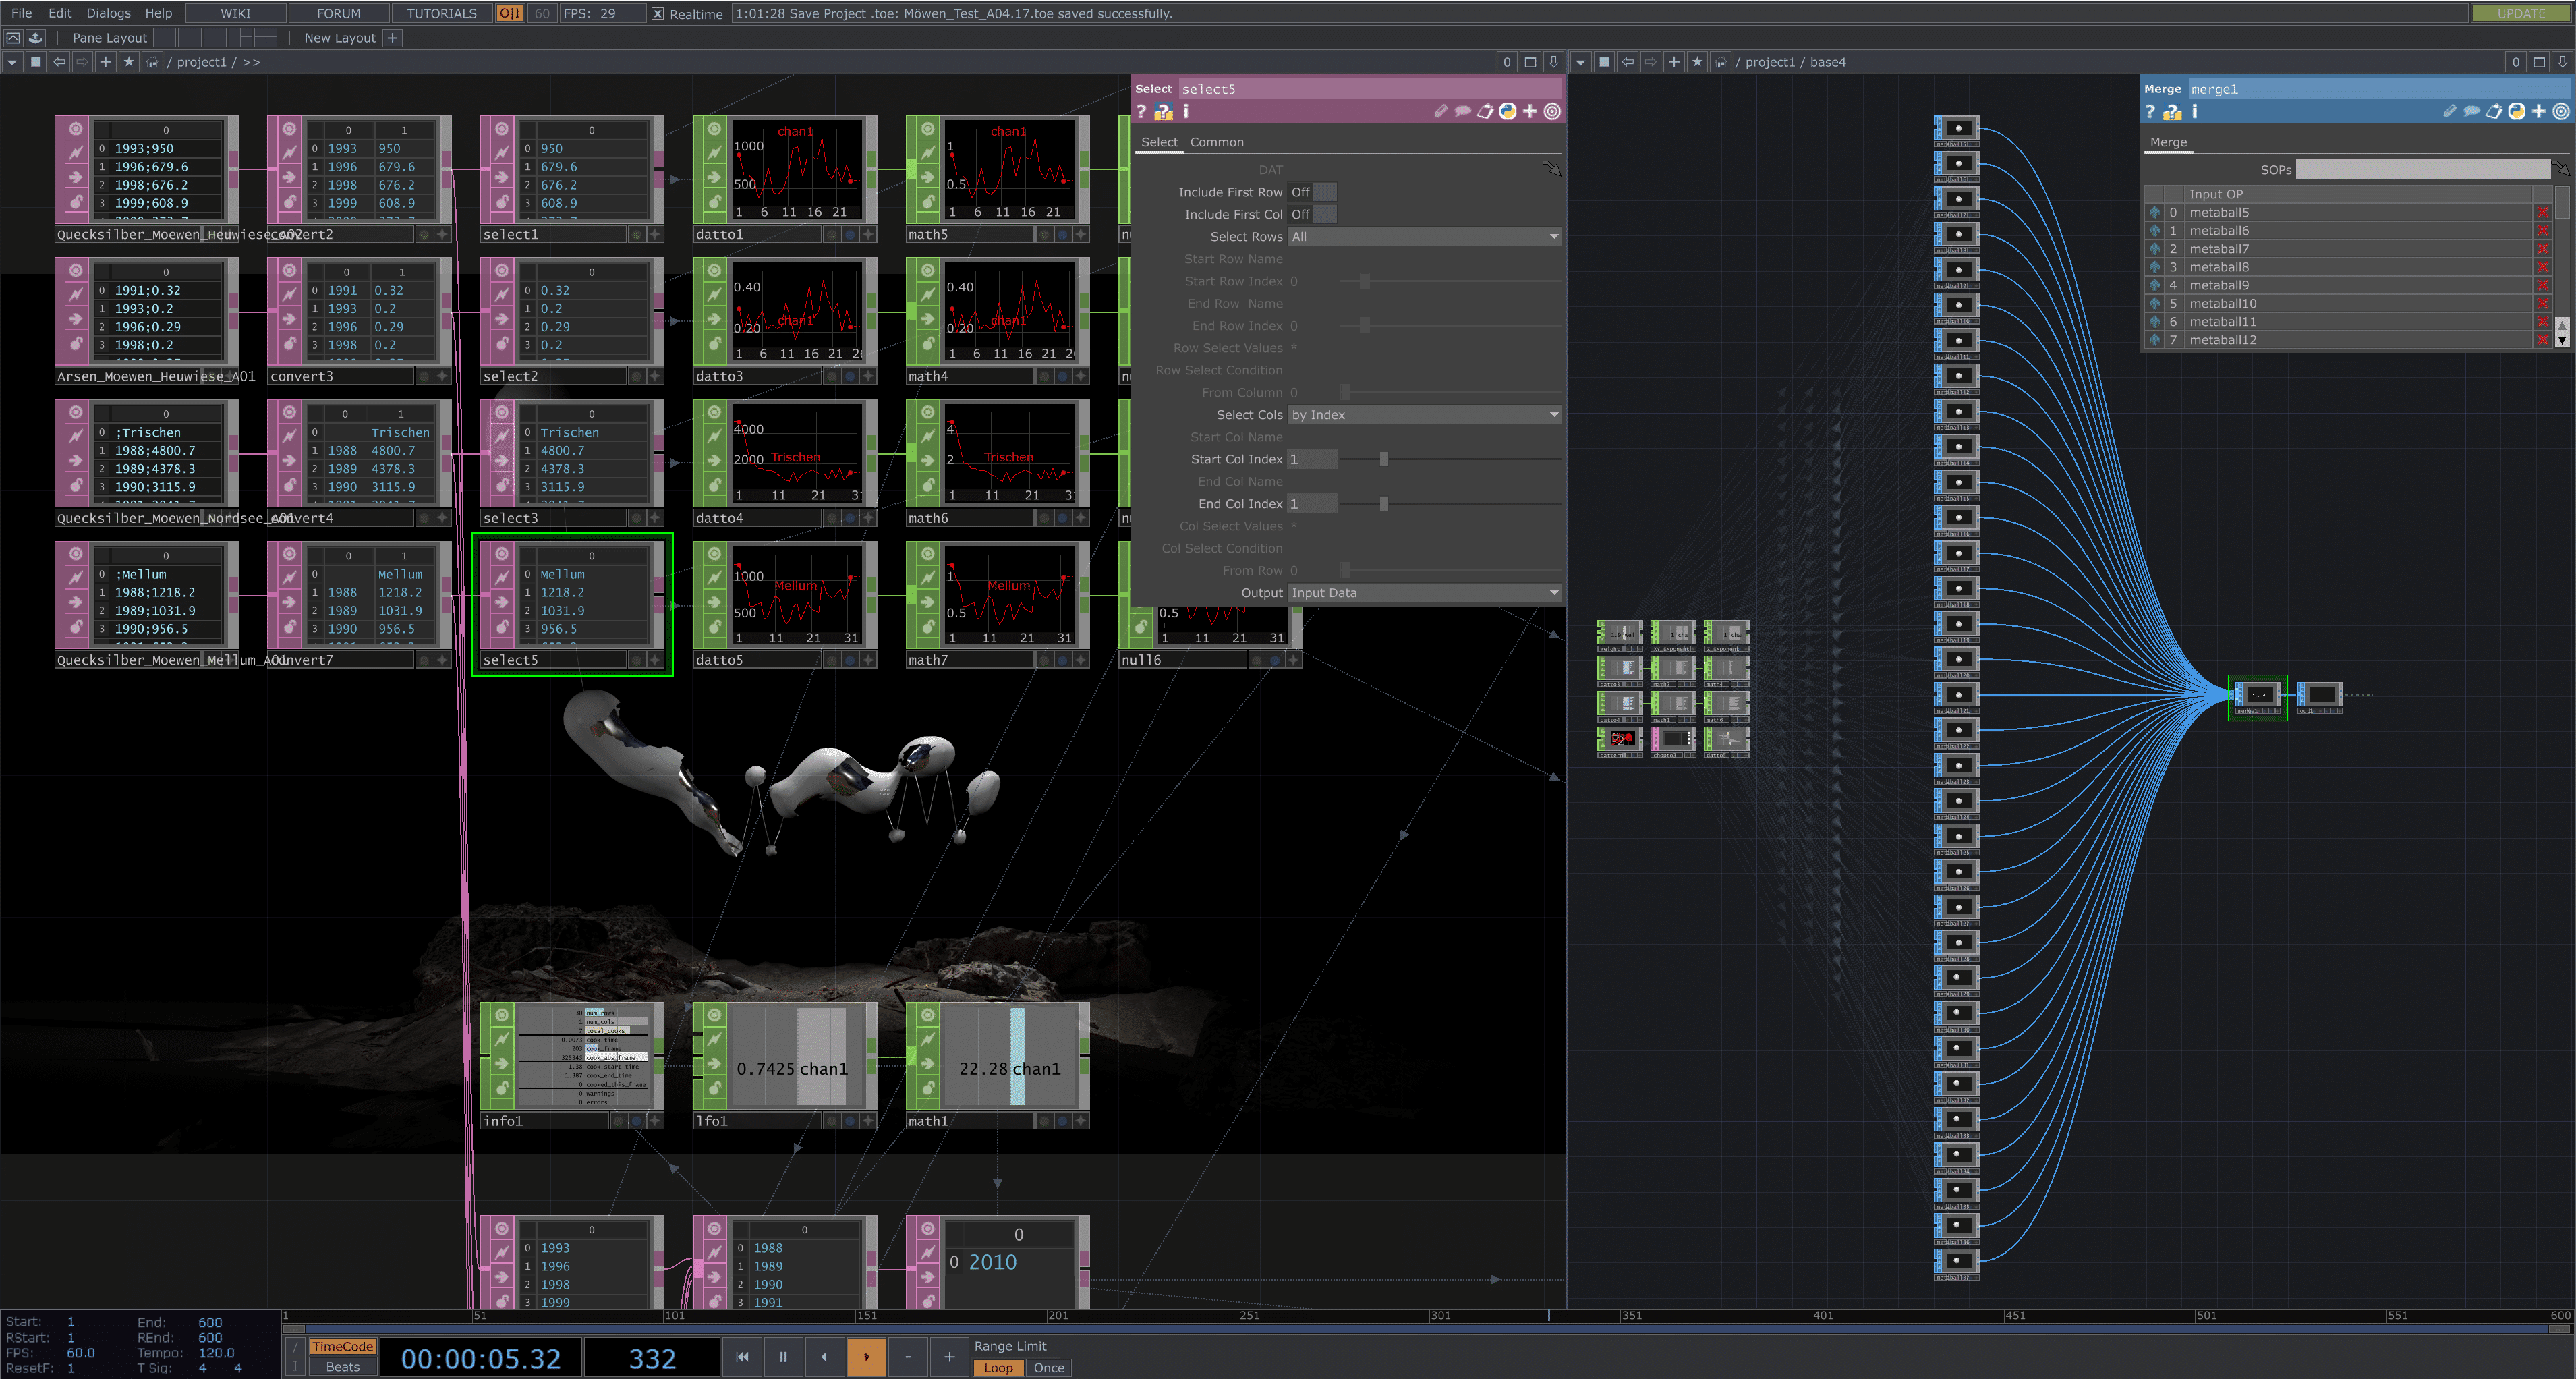The width and height of the screenshot is (2576, 1379).
Task: Open operator info icon in select5 header
Action: tap(1186, 111)
